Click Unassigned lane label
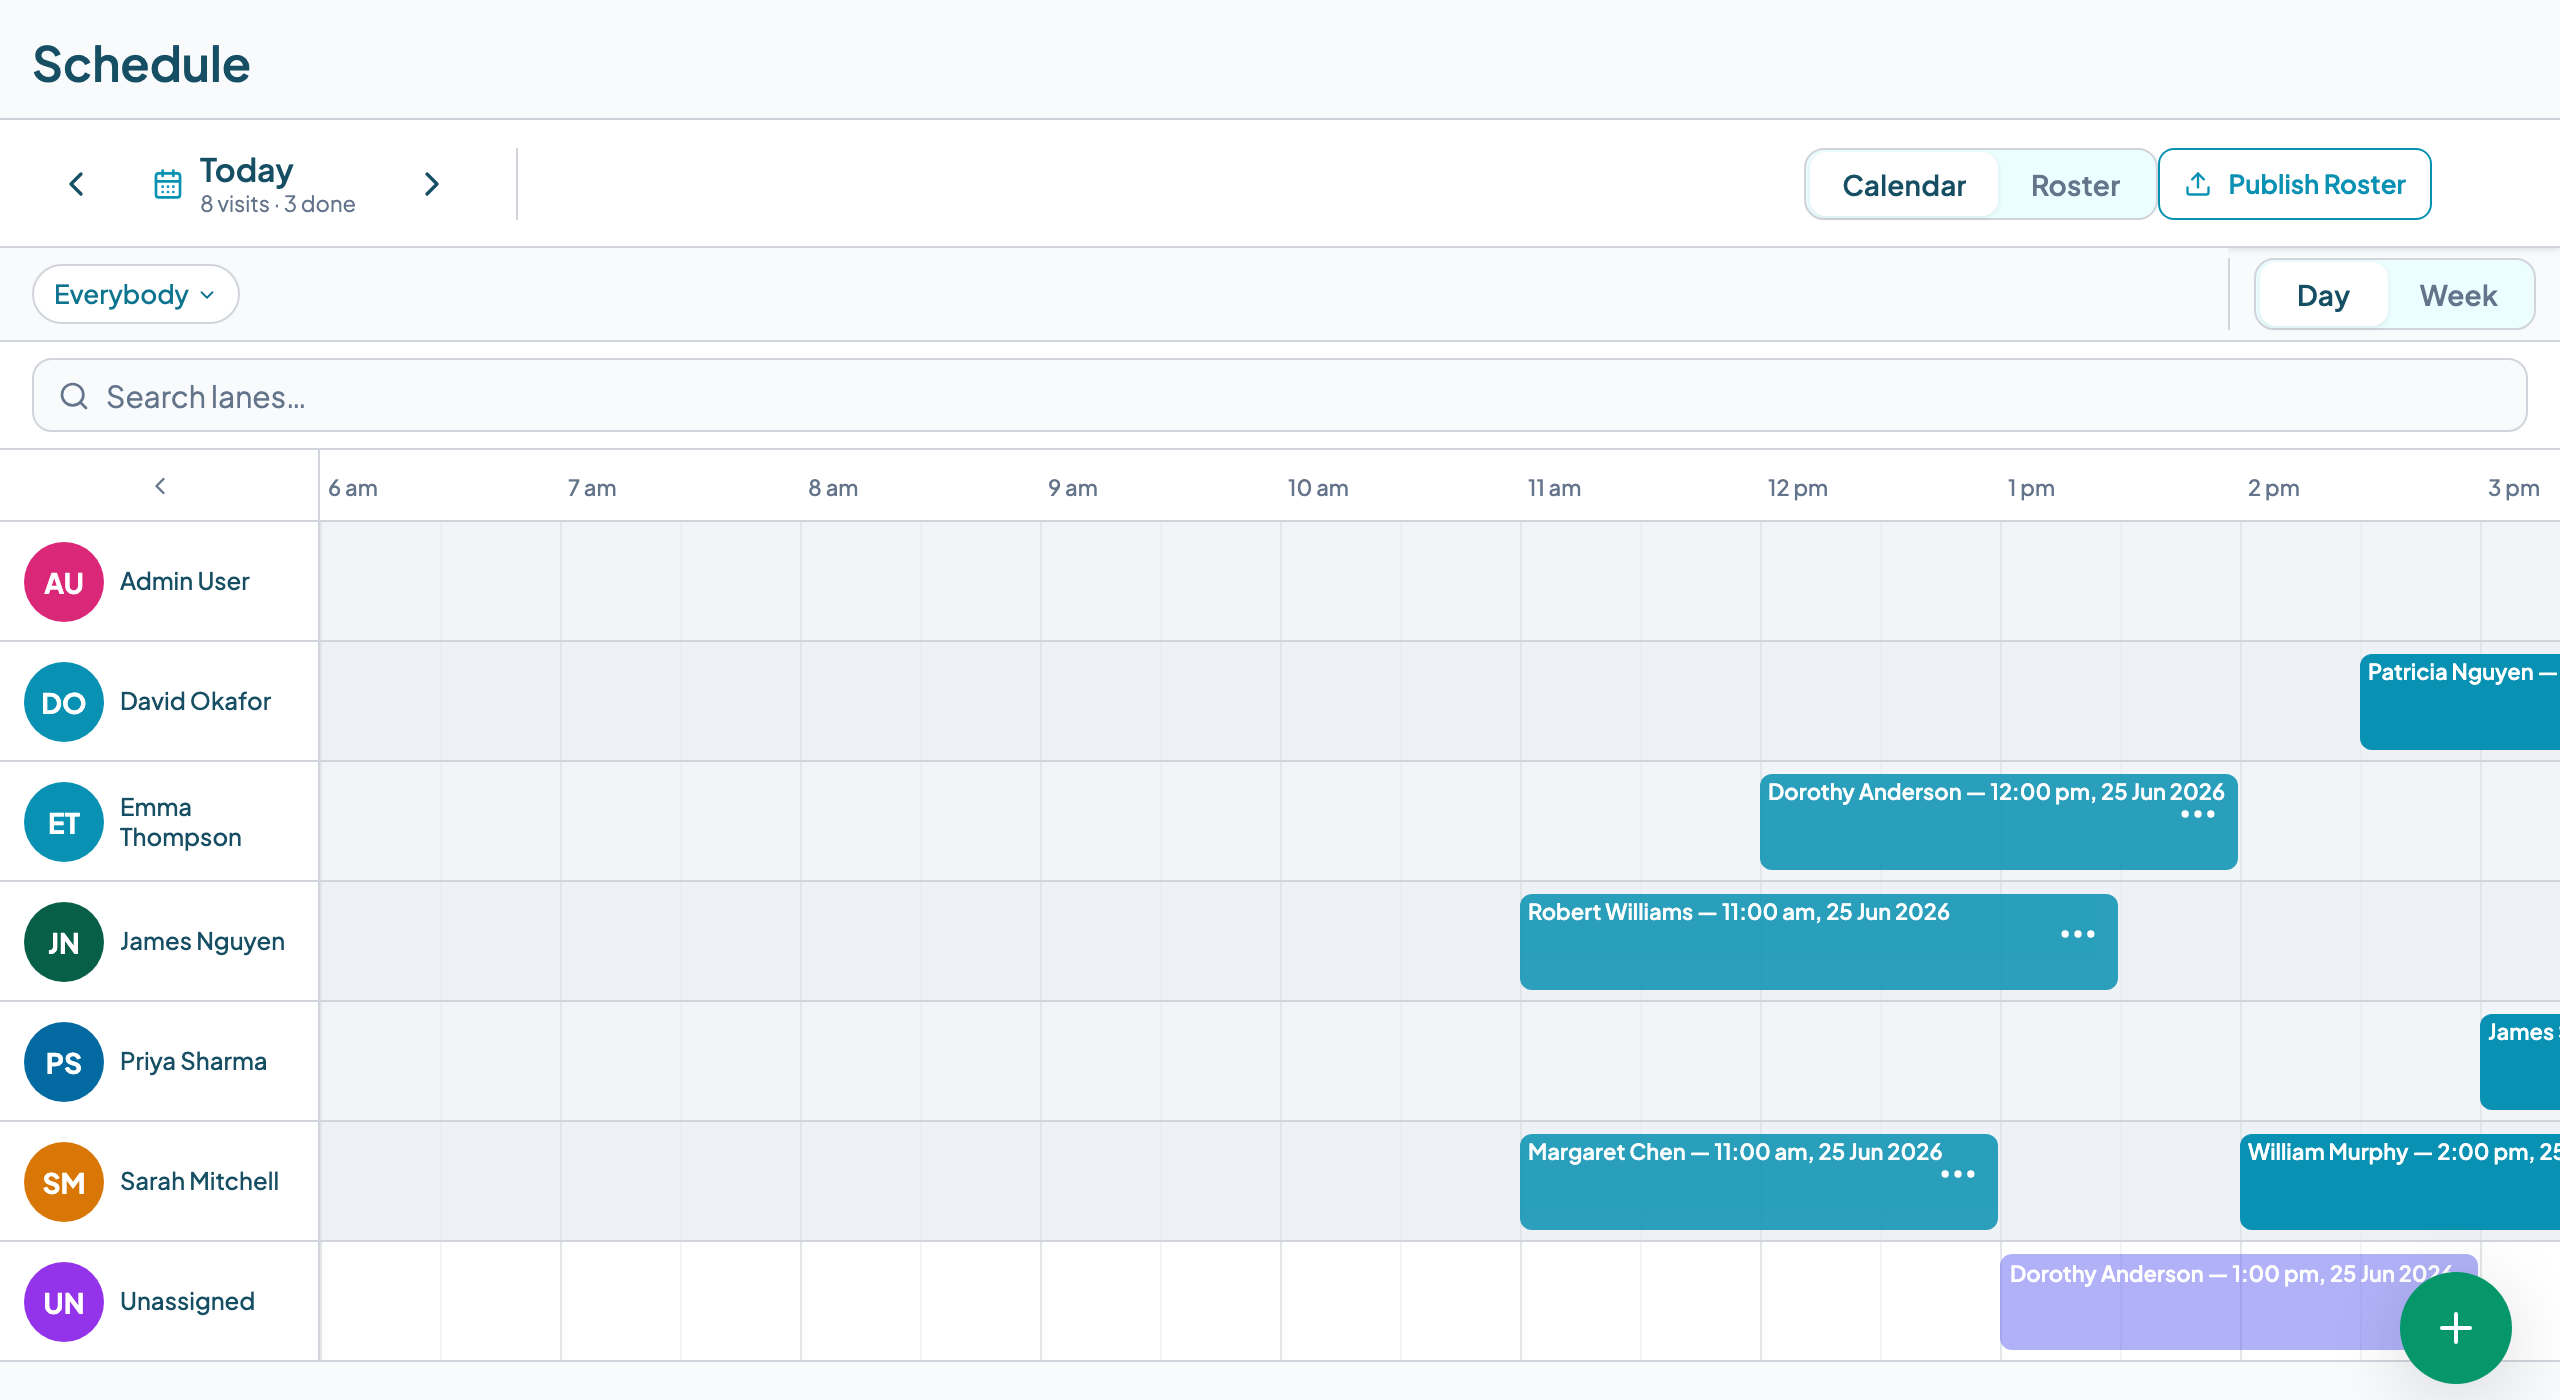Screen dimensions: 2560x1400 click(x=187, y=1302)
